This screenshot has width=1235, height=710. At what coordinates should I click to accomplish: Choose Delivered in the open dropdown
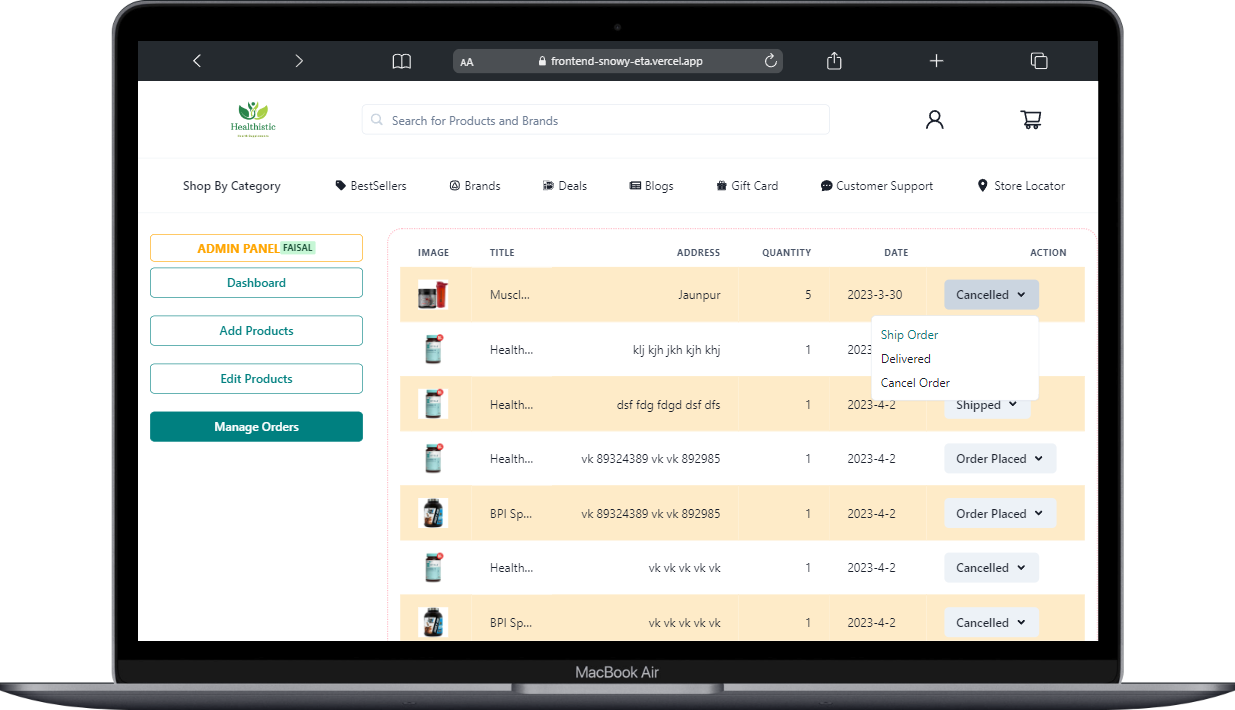pos(906,359)
